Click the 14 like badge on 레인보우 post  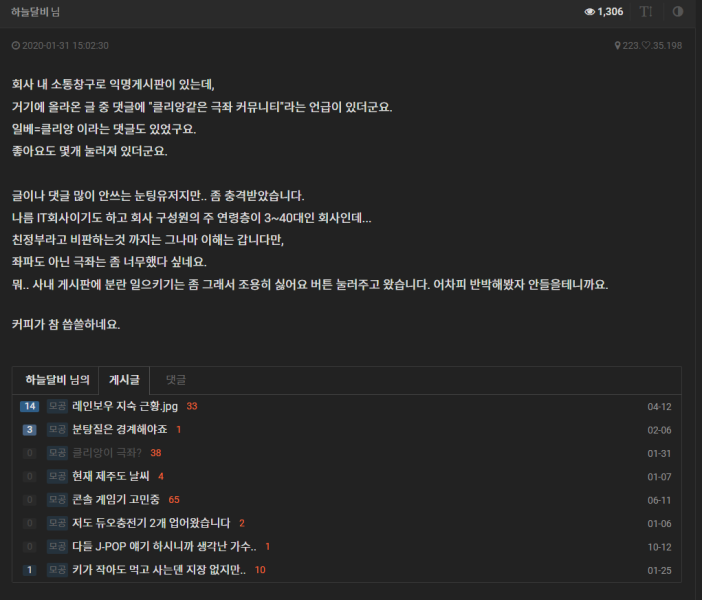[x=30, y=406]
